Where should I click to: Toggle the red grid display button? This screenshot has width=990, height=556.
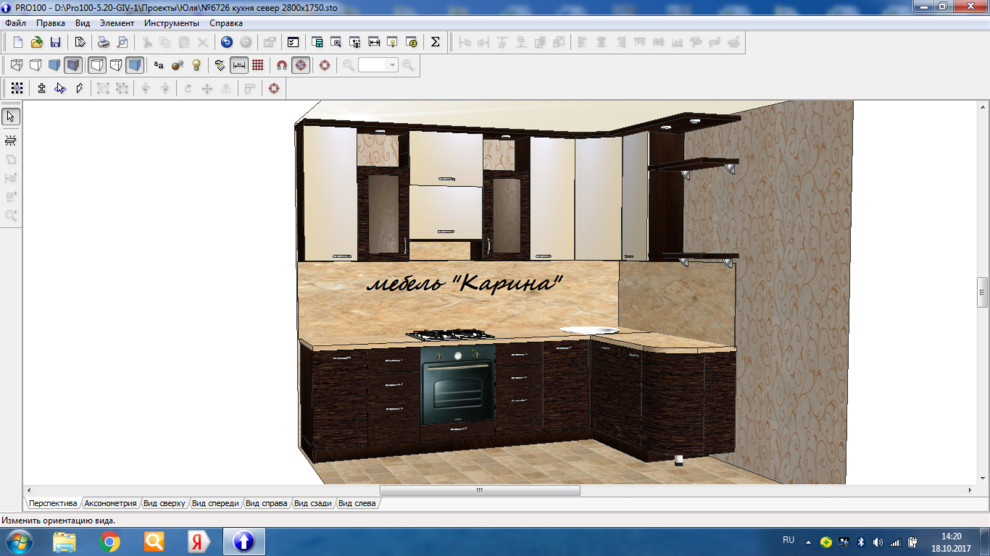pyautogui.click(x=258, y=65)
